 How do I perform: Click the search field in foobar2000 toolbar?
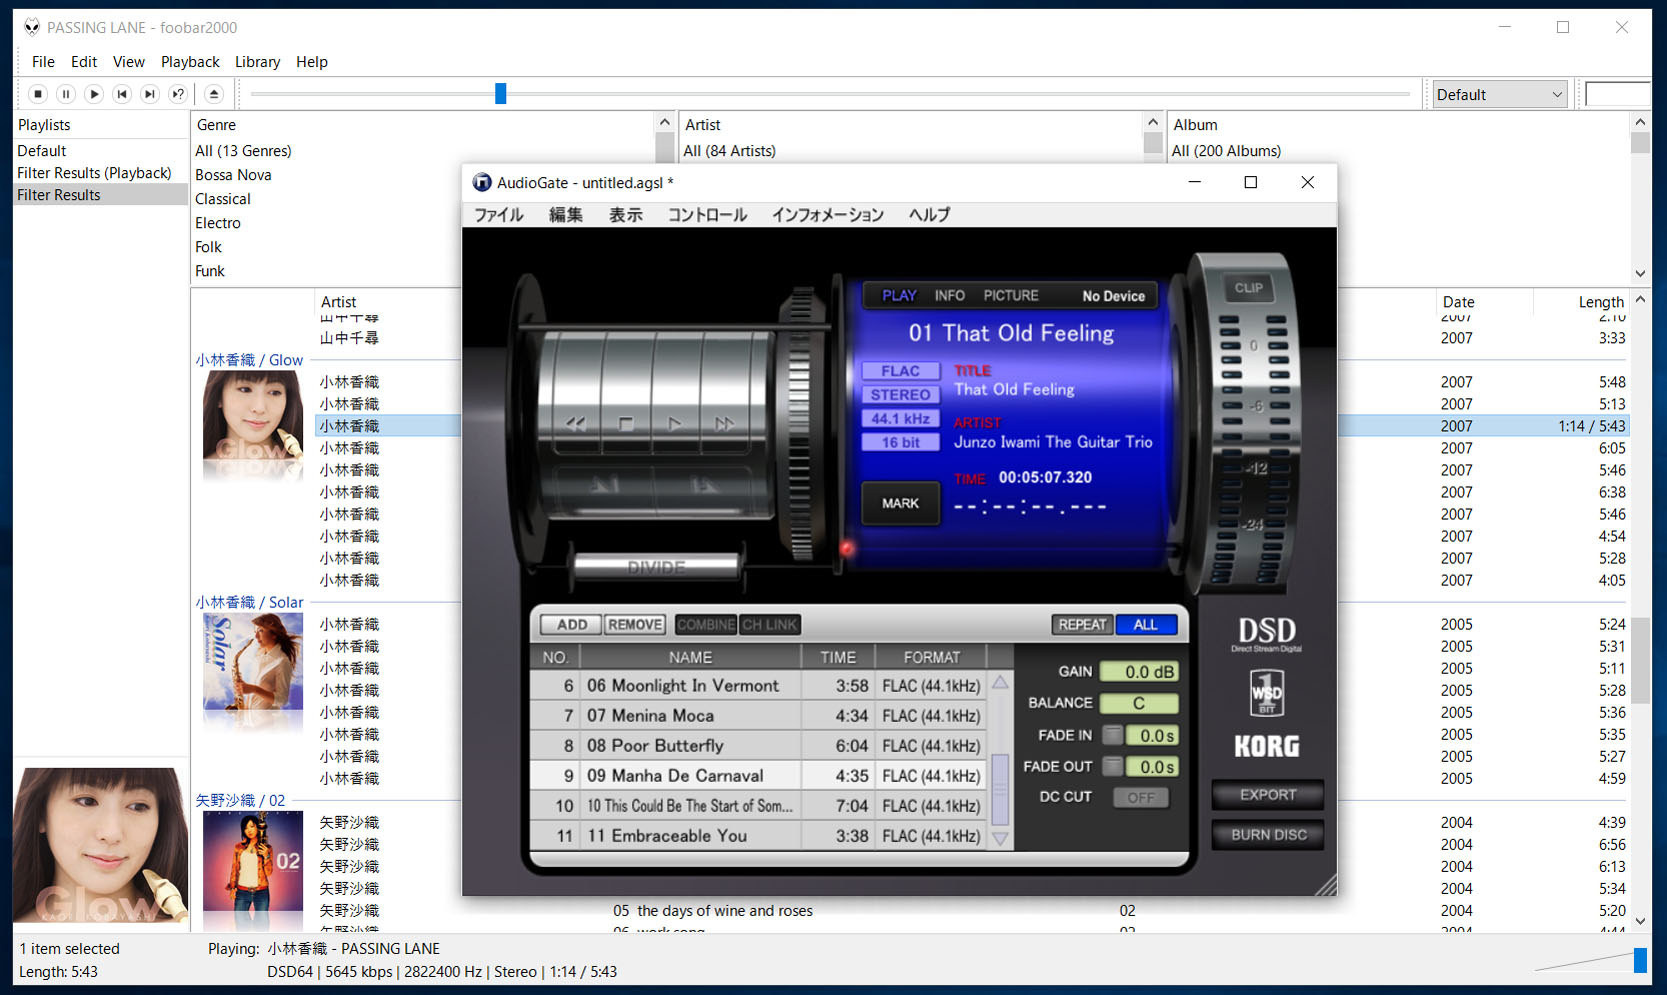point(1617,94)
